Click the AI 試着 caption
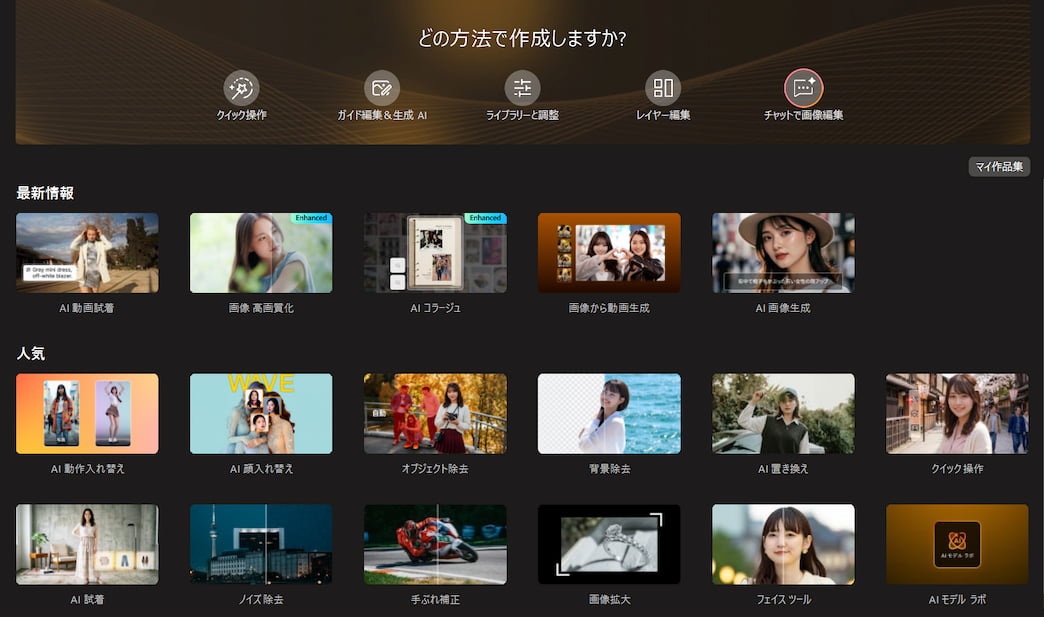Image resolution: width=1044 pixels, height=617 pixels. tap(87, 600)
